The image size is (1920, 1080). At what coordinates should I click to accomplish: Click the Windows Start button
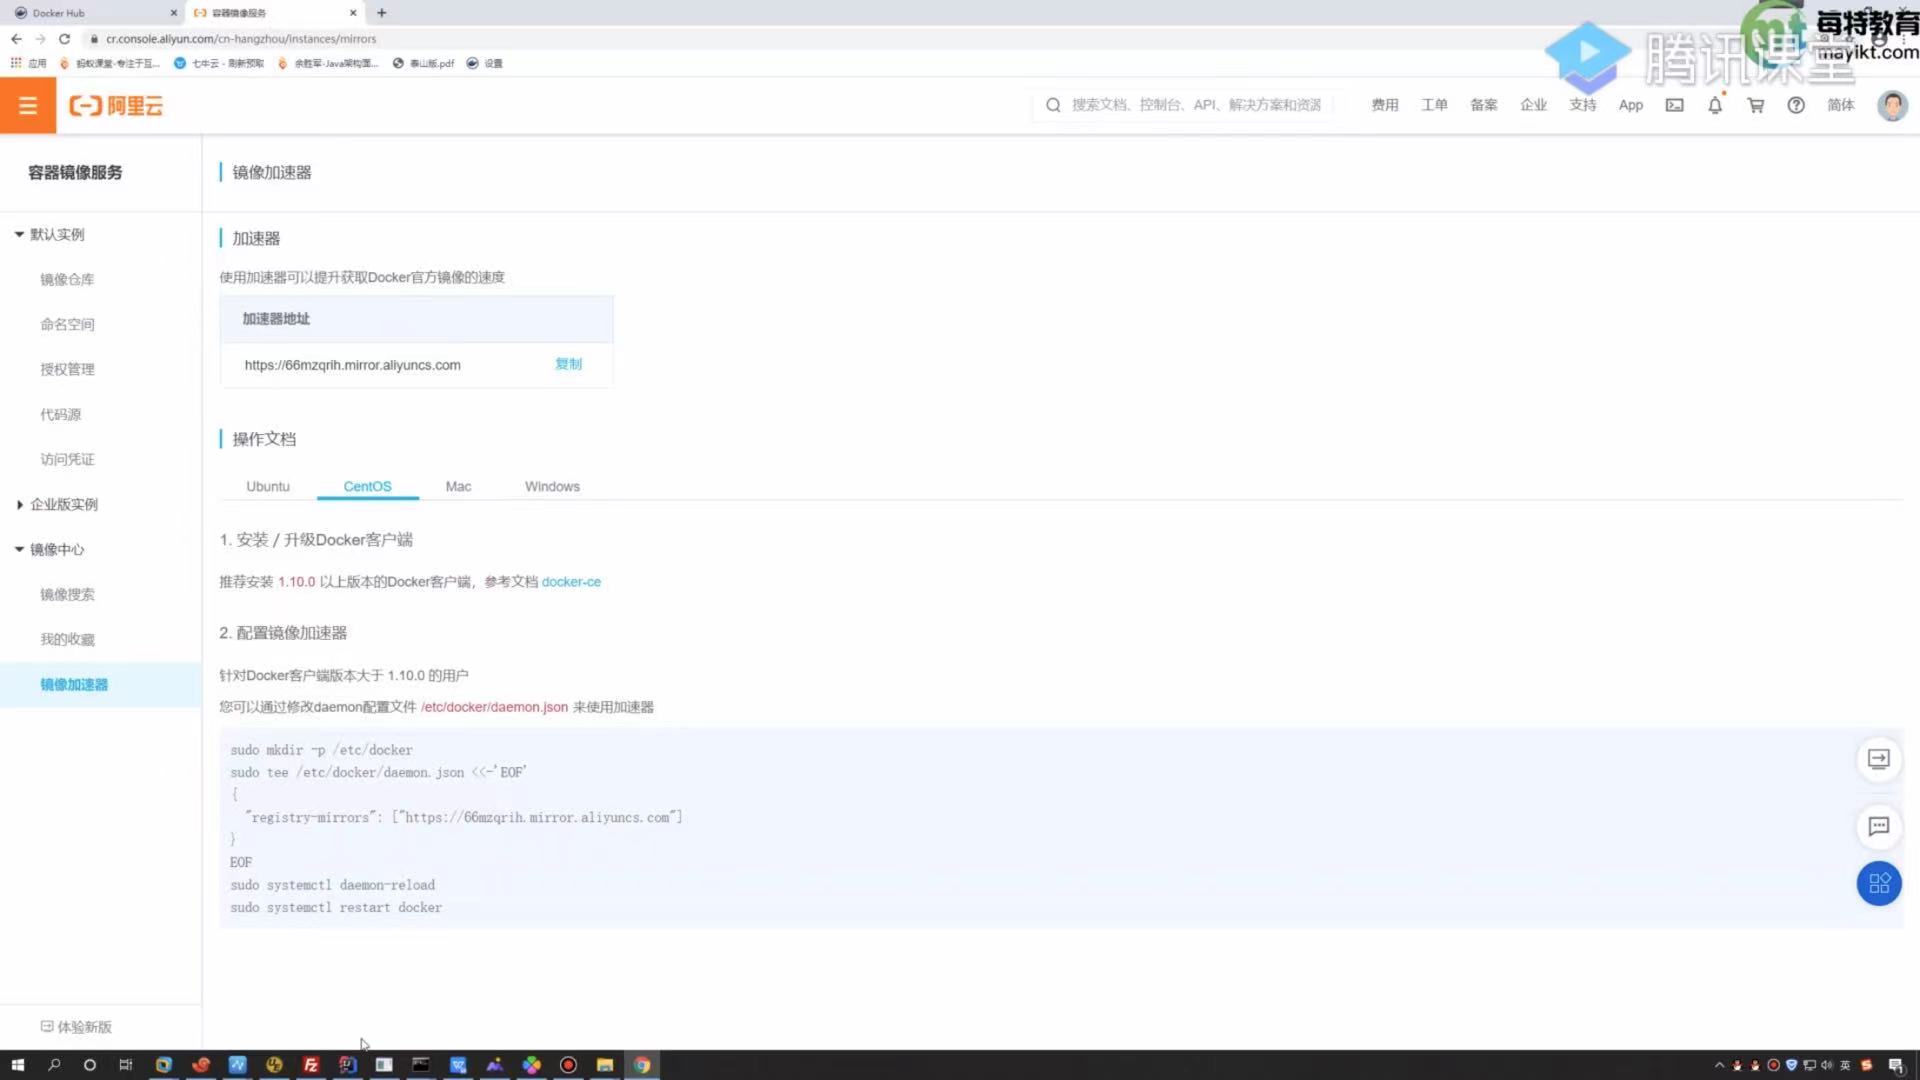pos(17,1065)
